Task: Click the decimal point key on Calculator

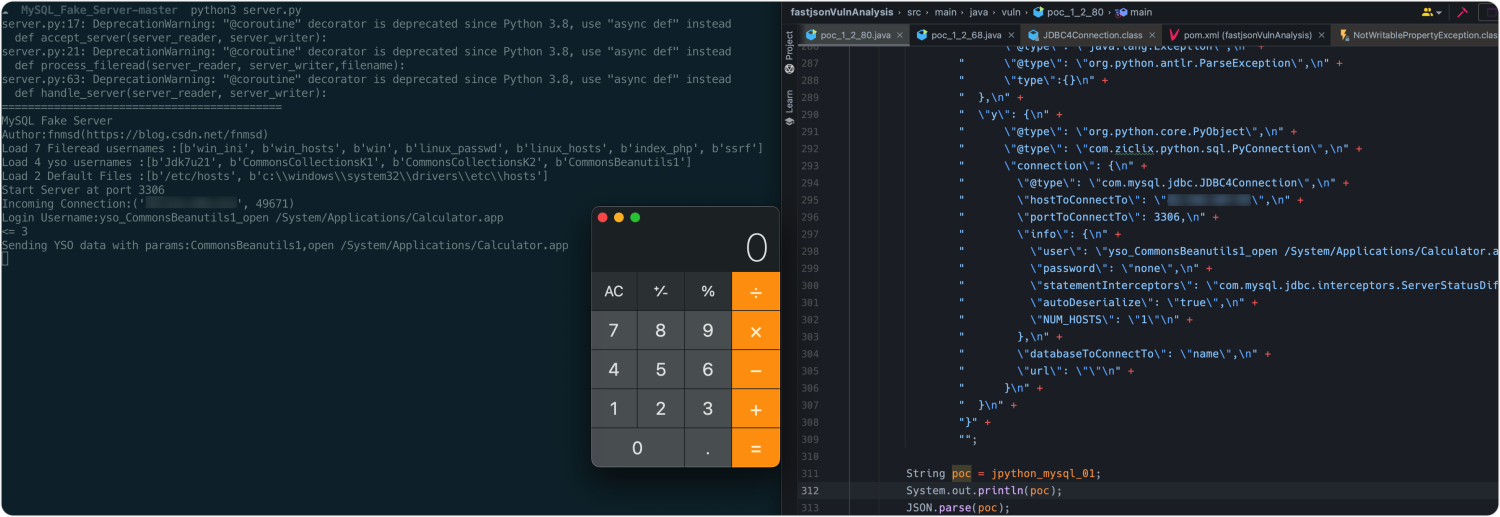Action: [708, 448]
